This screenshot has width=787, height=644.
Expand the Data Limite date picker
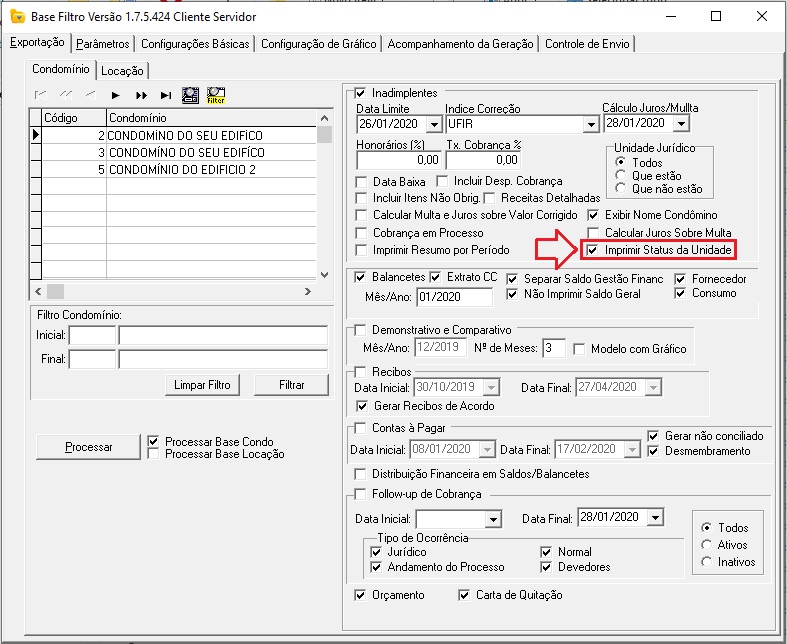[433, 124]
